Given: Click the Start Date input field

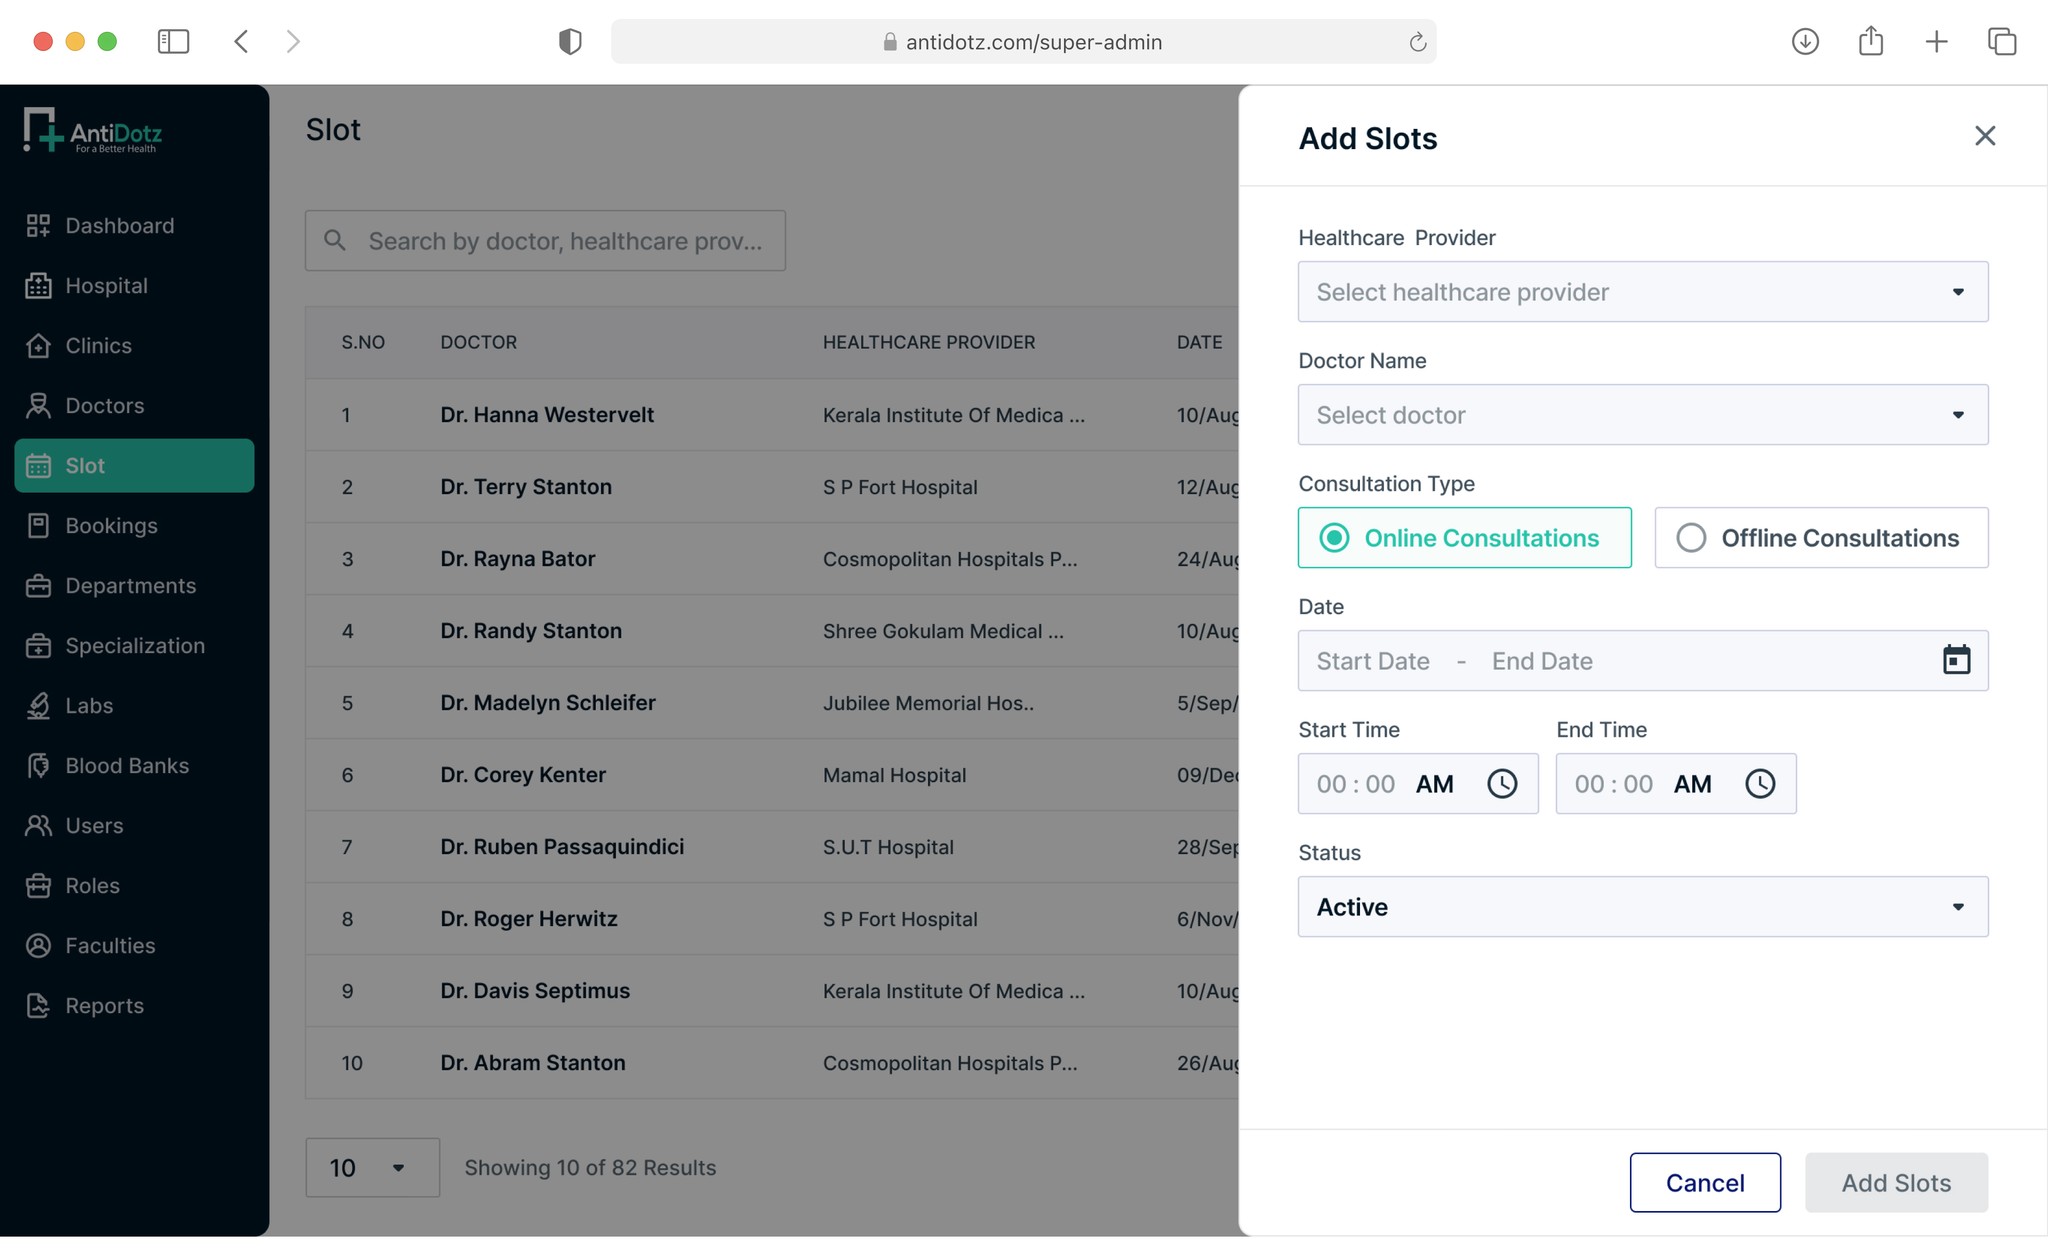Looking at the screenshot, I should (x=1373, y=661).
